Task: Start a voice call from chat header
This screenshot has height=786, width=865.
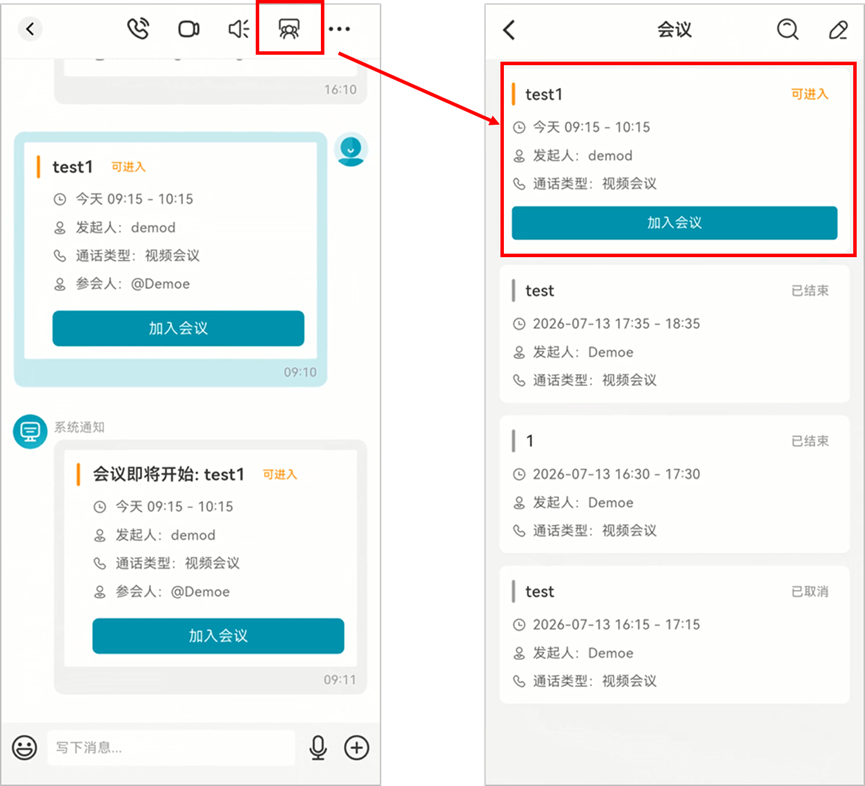Action: [138, 29]
